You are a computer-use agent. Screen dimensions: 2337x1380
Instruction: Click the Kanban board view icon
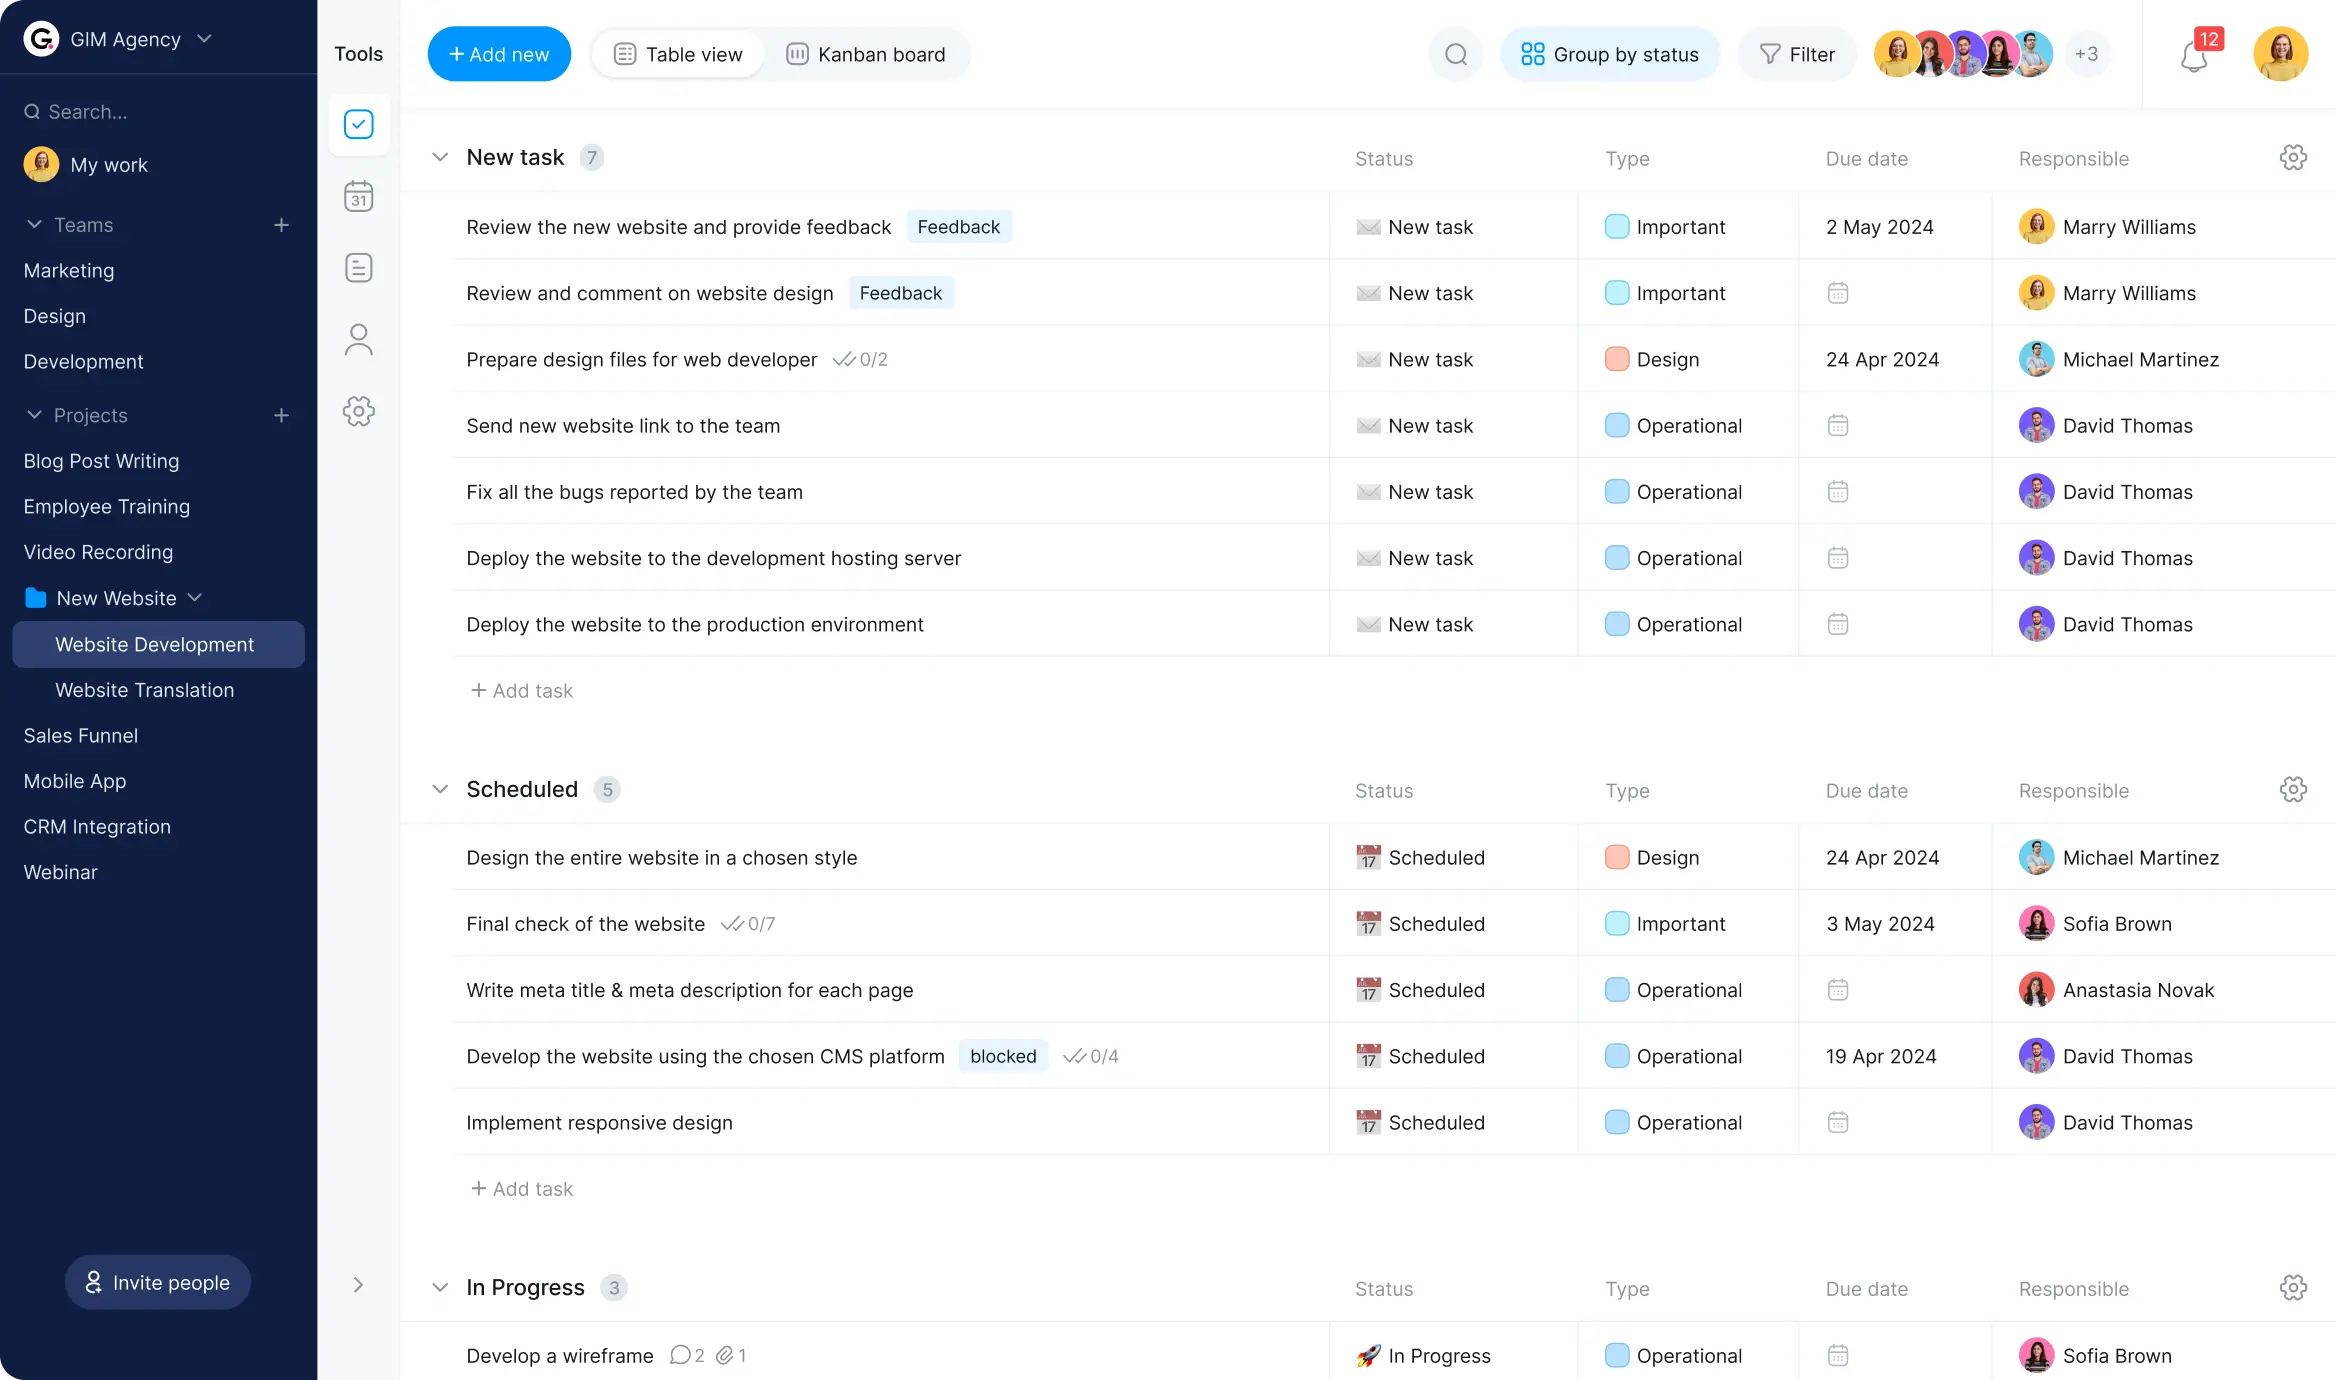click(x=797, y=54)
